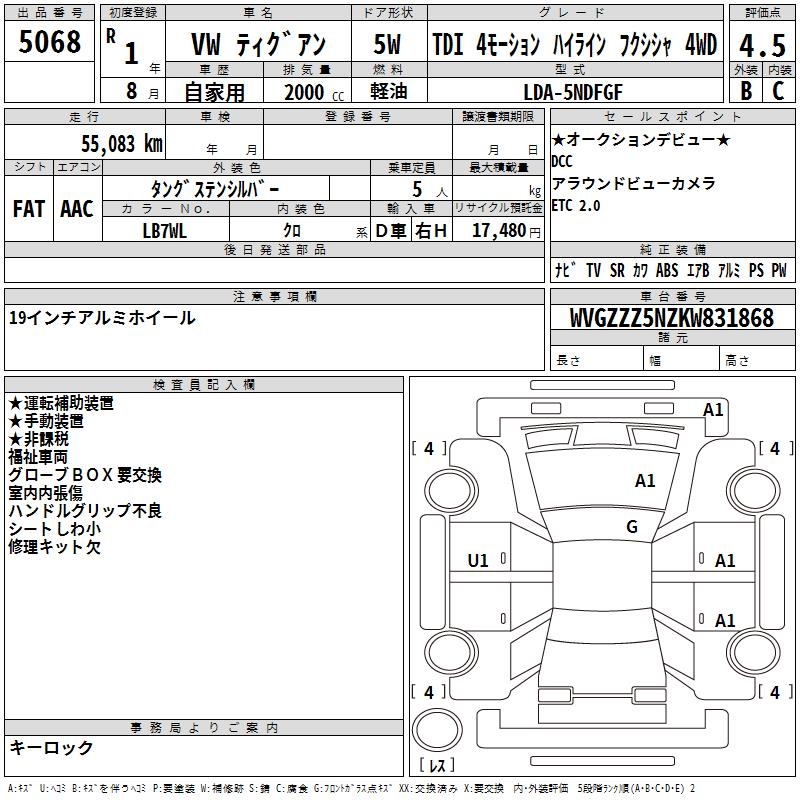This screenshot has width=800, height=800.
Task: Click exterior grade B
Action: [746, 91]
